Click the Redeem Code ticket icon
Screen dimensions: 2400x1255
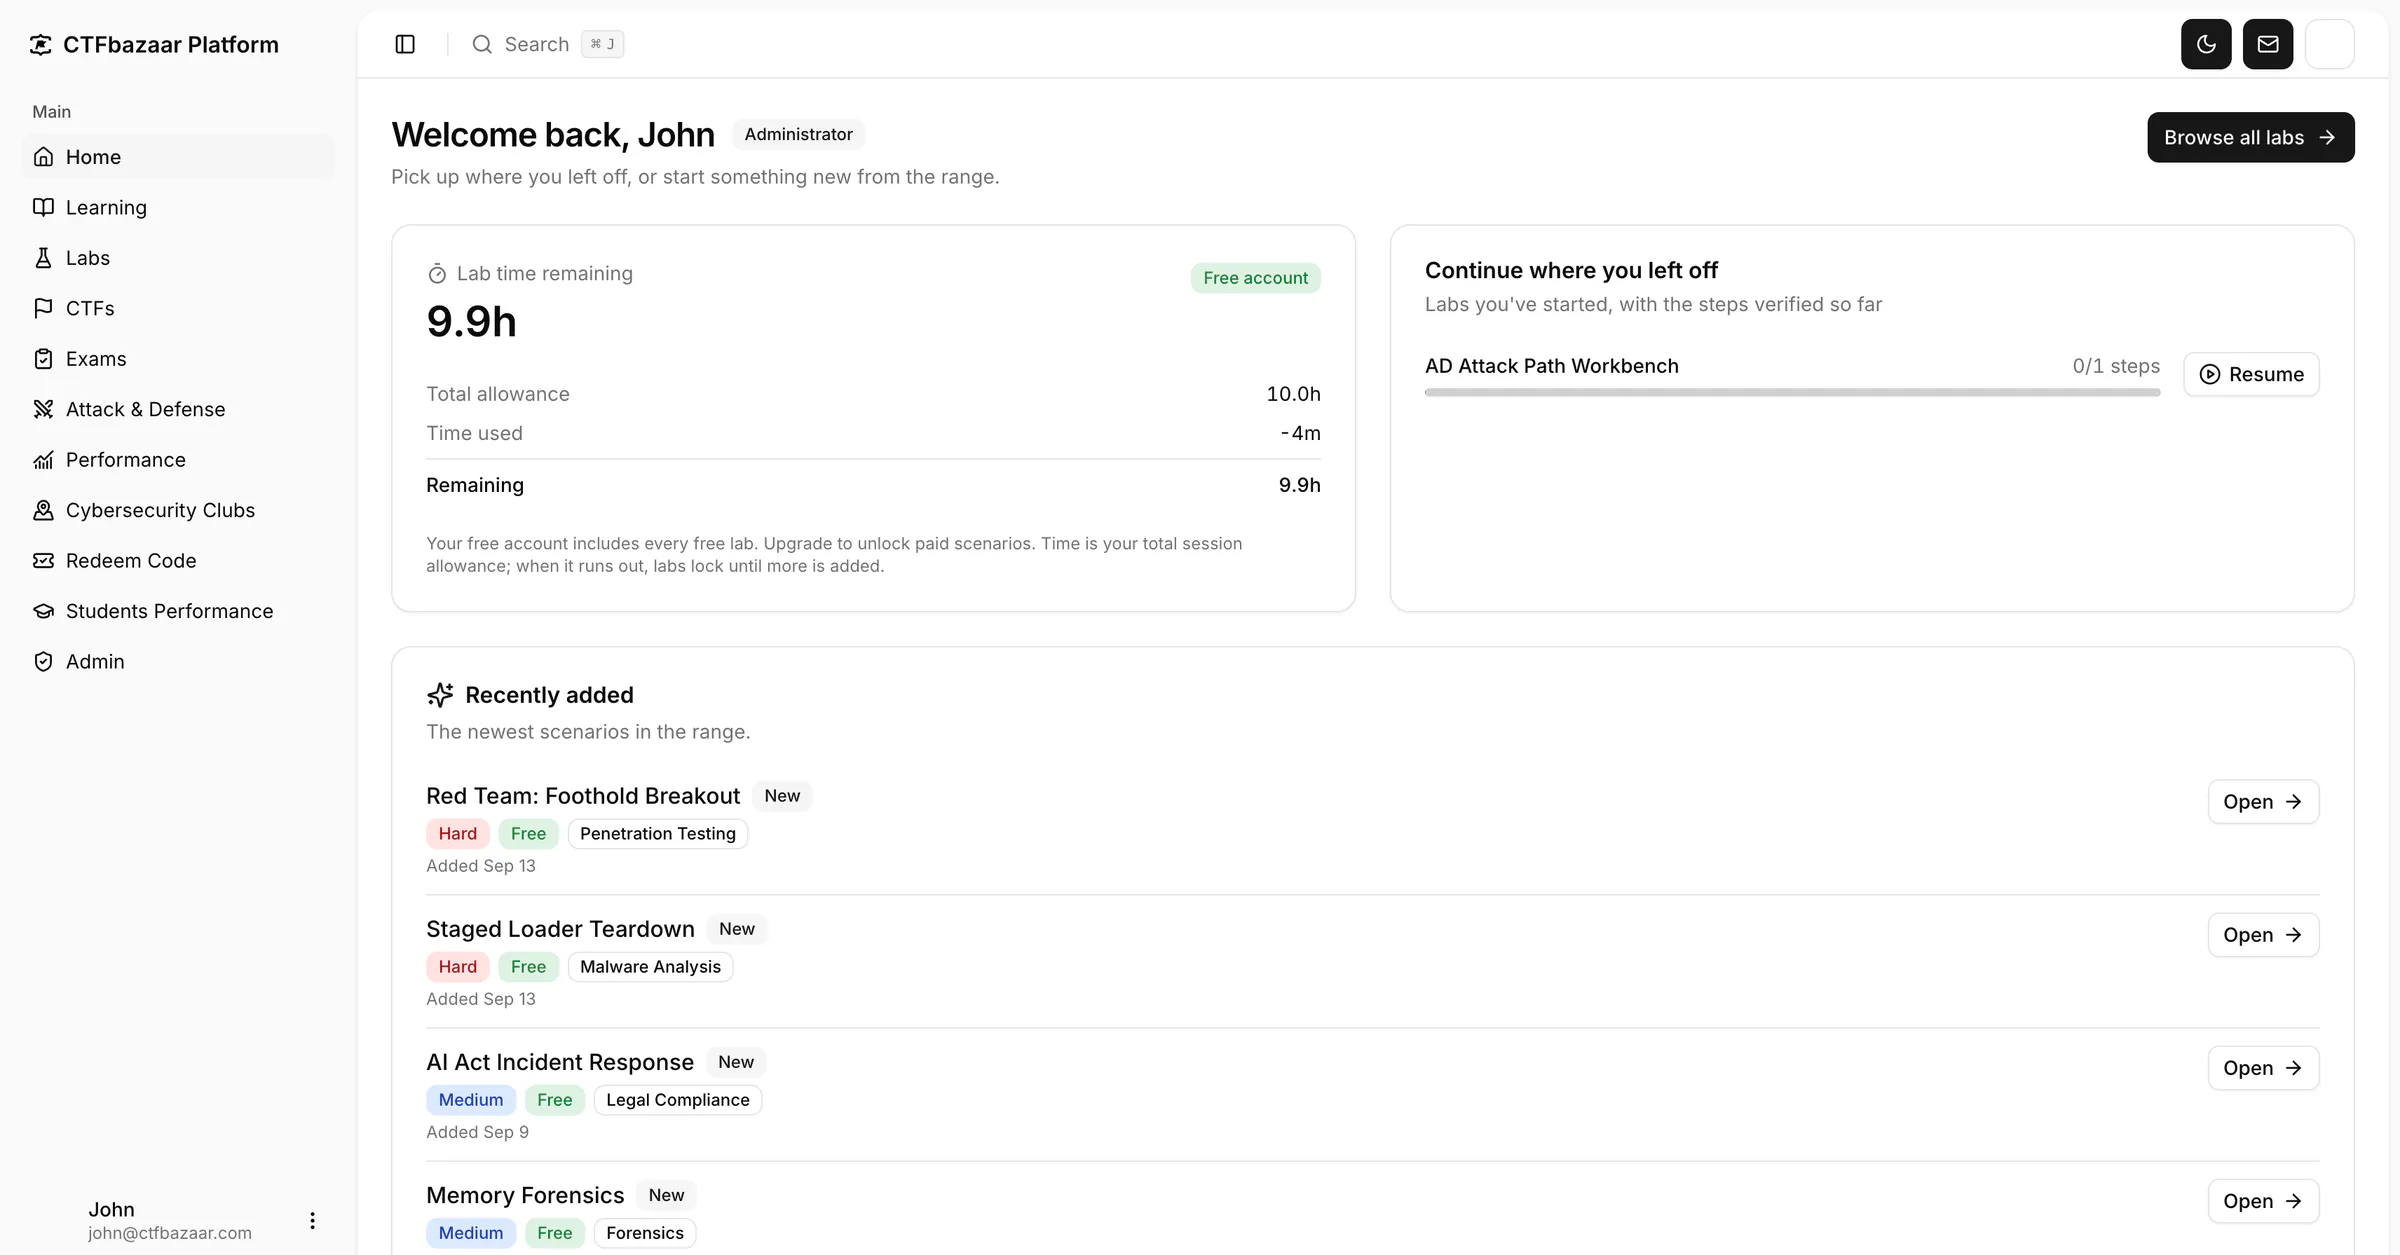(43, 561)
